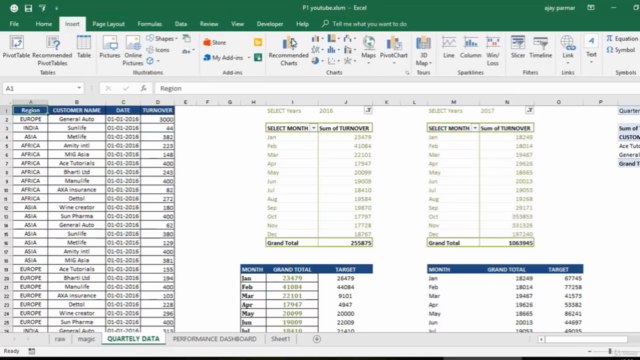This screenshot has width=640, height=360.
Task: Expand the Name Box dropdown arrow
Action: 79,88
